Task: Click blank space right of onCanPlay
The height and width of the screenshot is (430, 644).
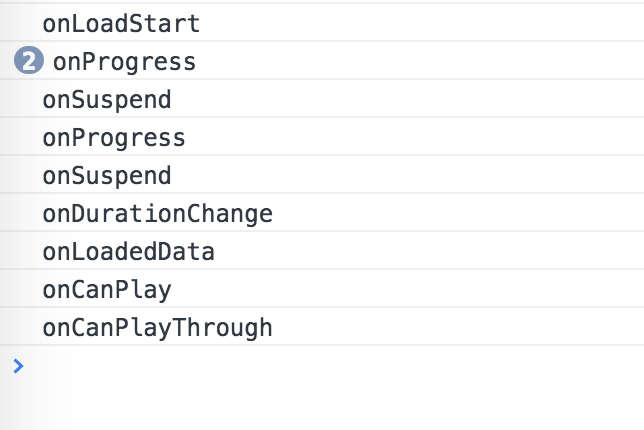Action: coord(409,290)
